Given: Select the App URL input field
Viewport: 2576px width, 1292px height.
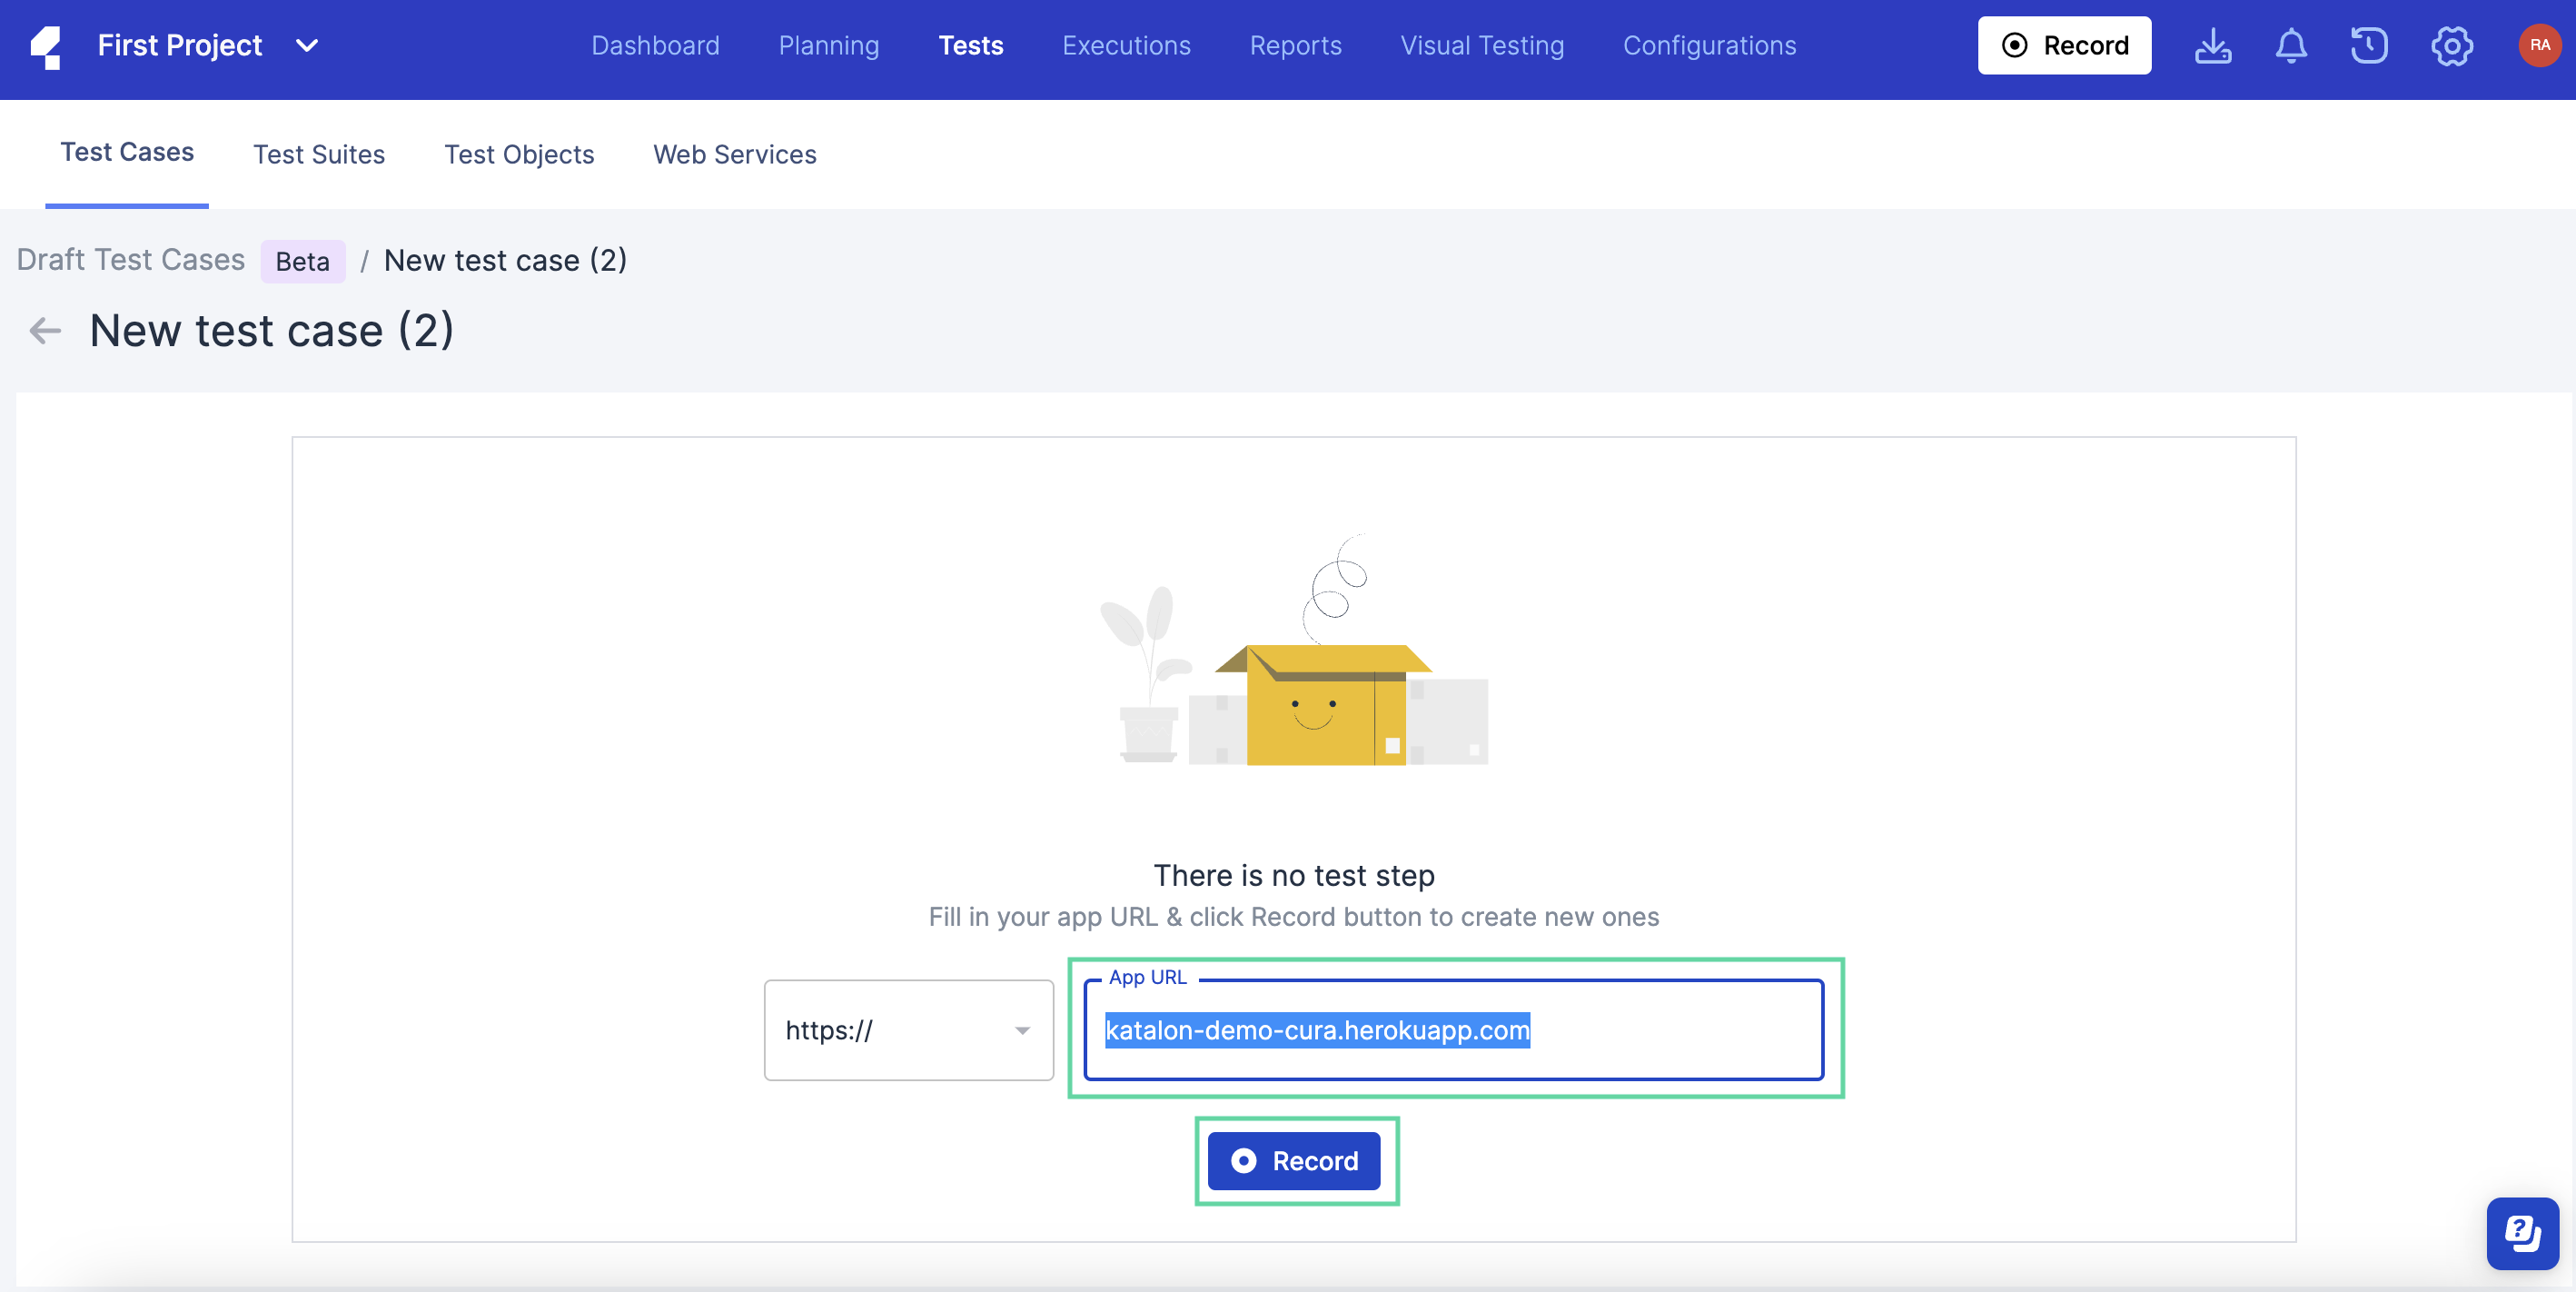Looking at the screenshot, I should point(1454,1029).
